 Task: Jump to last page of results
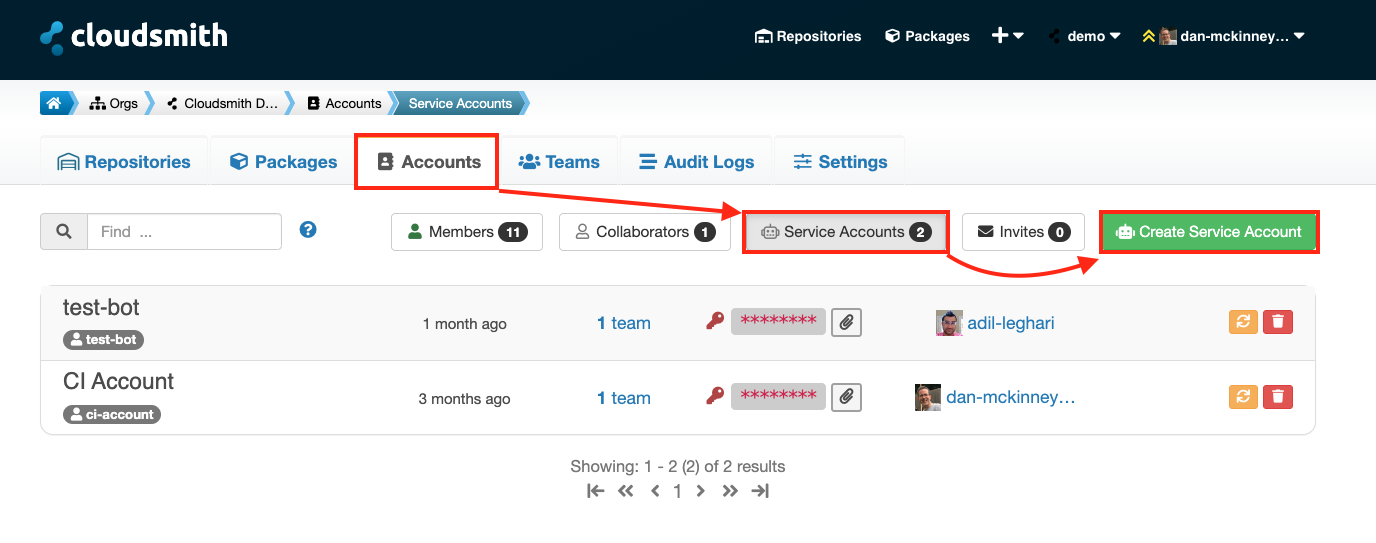760,491
